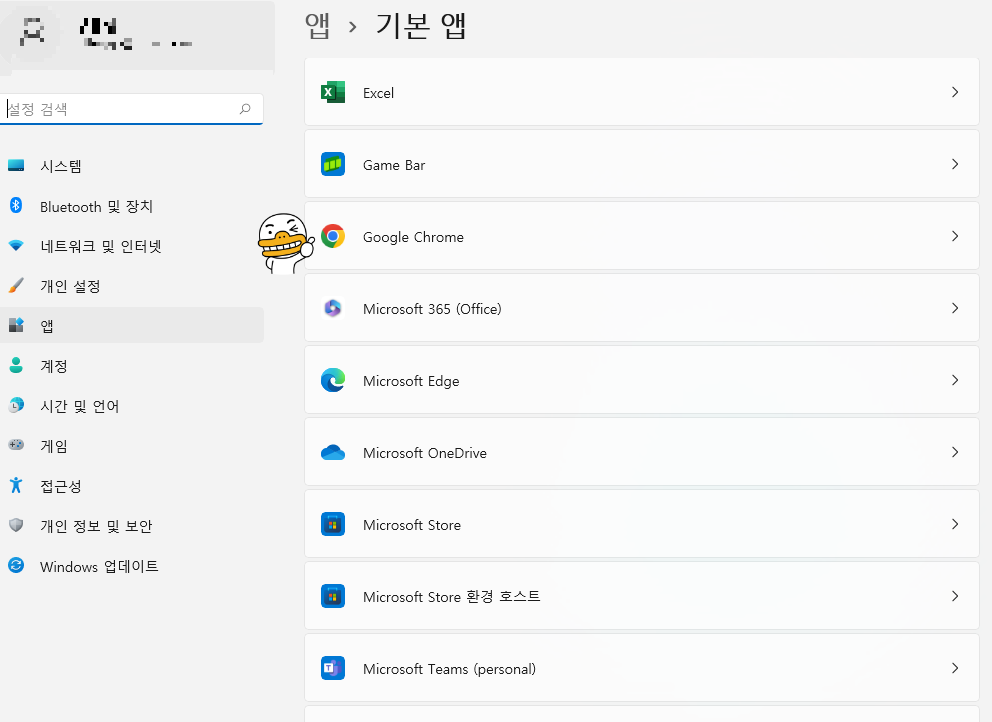Open Bluetooth 및 장치 settings
The width and height of the screenshot is (992, 722).
coord(132,206)
